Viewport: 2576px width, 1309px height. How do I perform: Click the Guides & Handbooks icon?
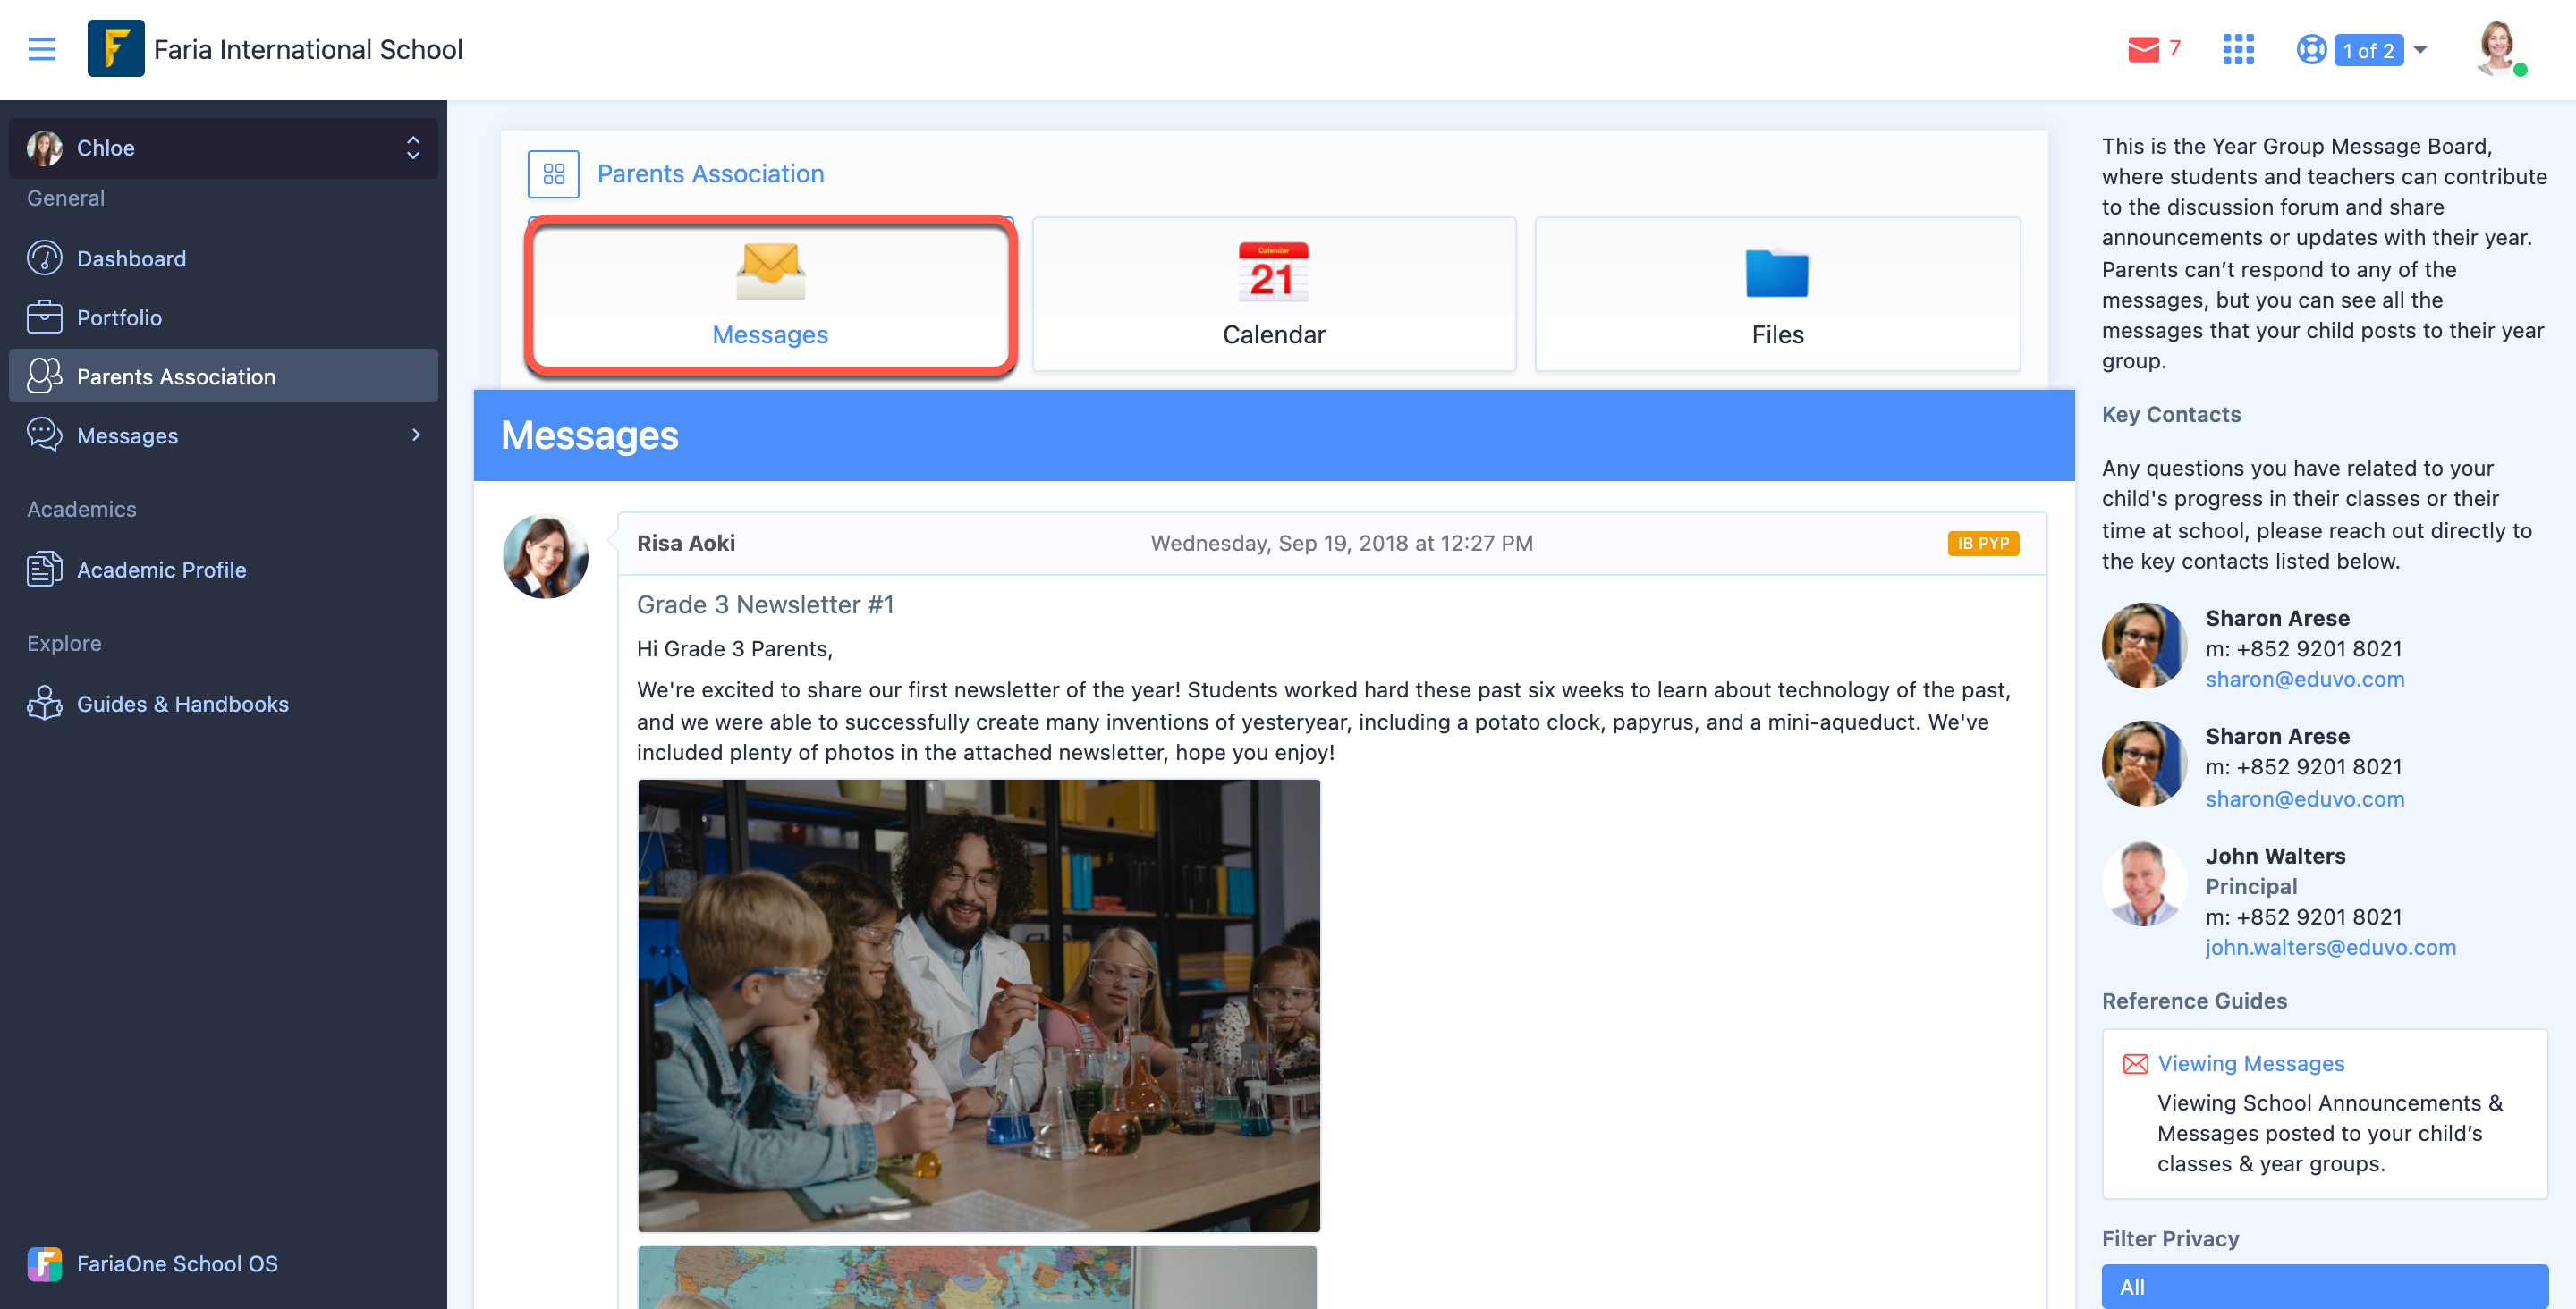click(x=44, y=703)
